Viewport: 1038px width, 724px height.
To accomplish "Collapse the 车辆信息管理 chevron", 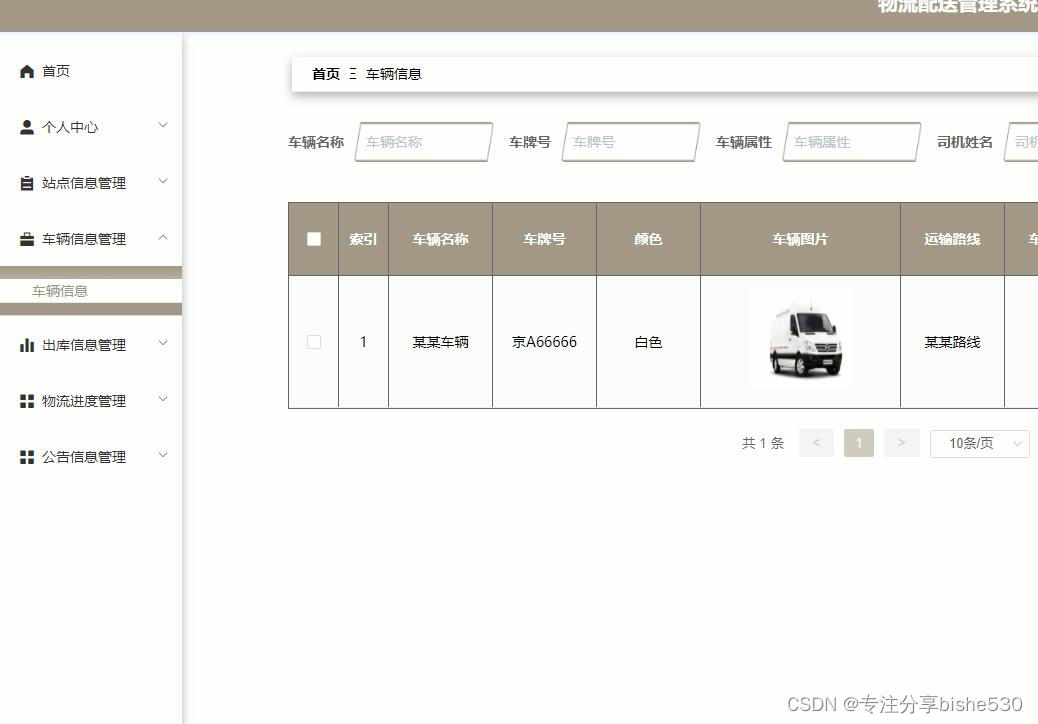I will coord(163,237).
